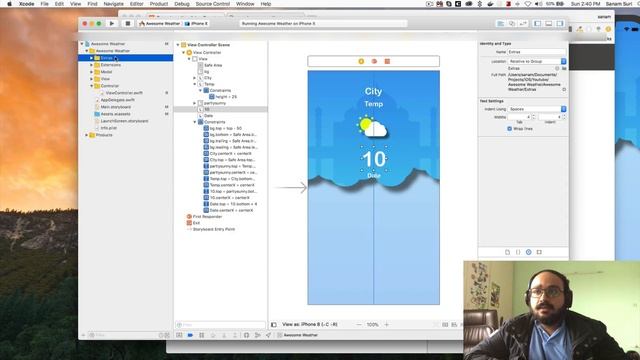This screenshot has width=640, height=360.
Task: Select the height = 25 constraint
Action: tap(226, 97)
